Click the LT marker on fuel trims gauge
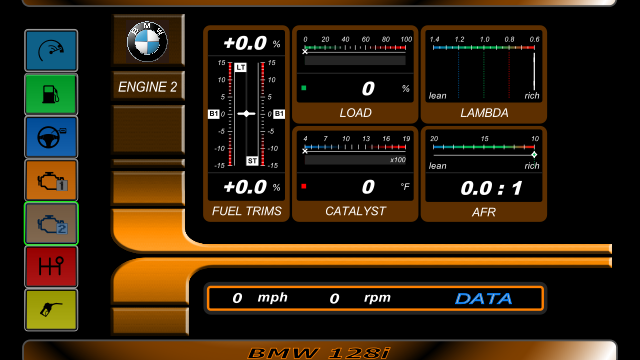Image resolution: width=640 pixels, height=360 pixels. point(240,67)
